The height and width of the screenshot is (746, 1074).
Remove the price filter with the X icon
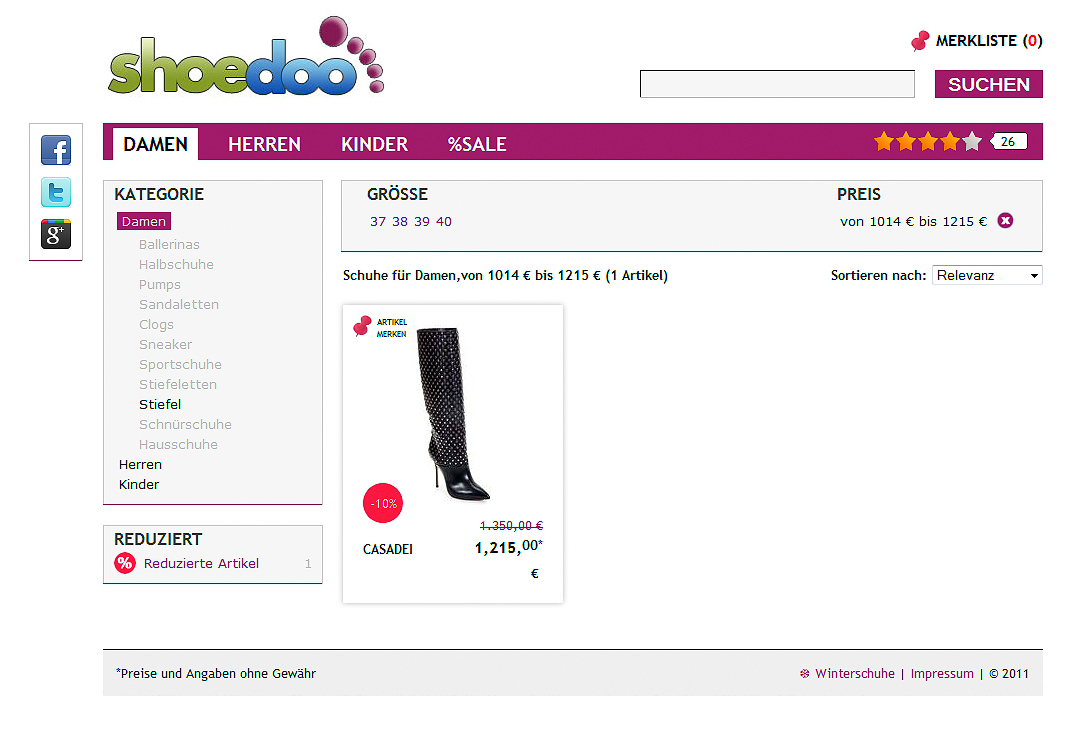point(1005,221)
